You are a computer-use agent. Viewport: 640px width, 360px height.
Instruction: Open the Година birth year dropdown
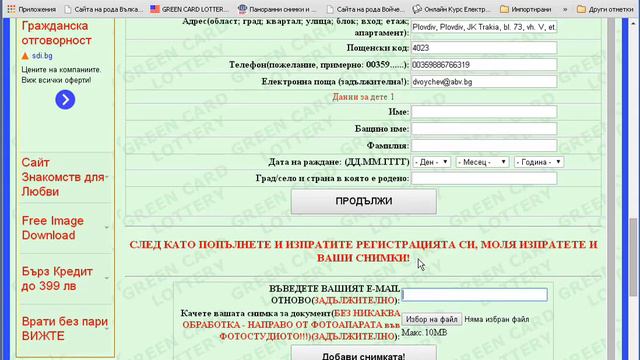pos(539,162)
